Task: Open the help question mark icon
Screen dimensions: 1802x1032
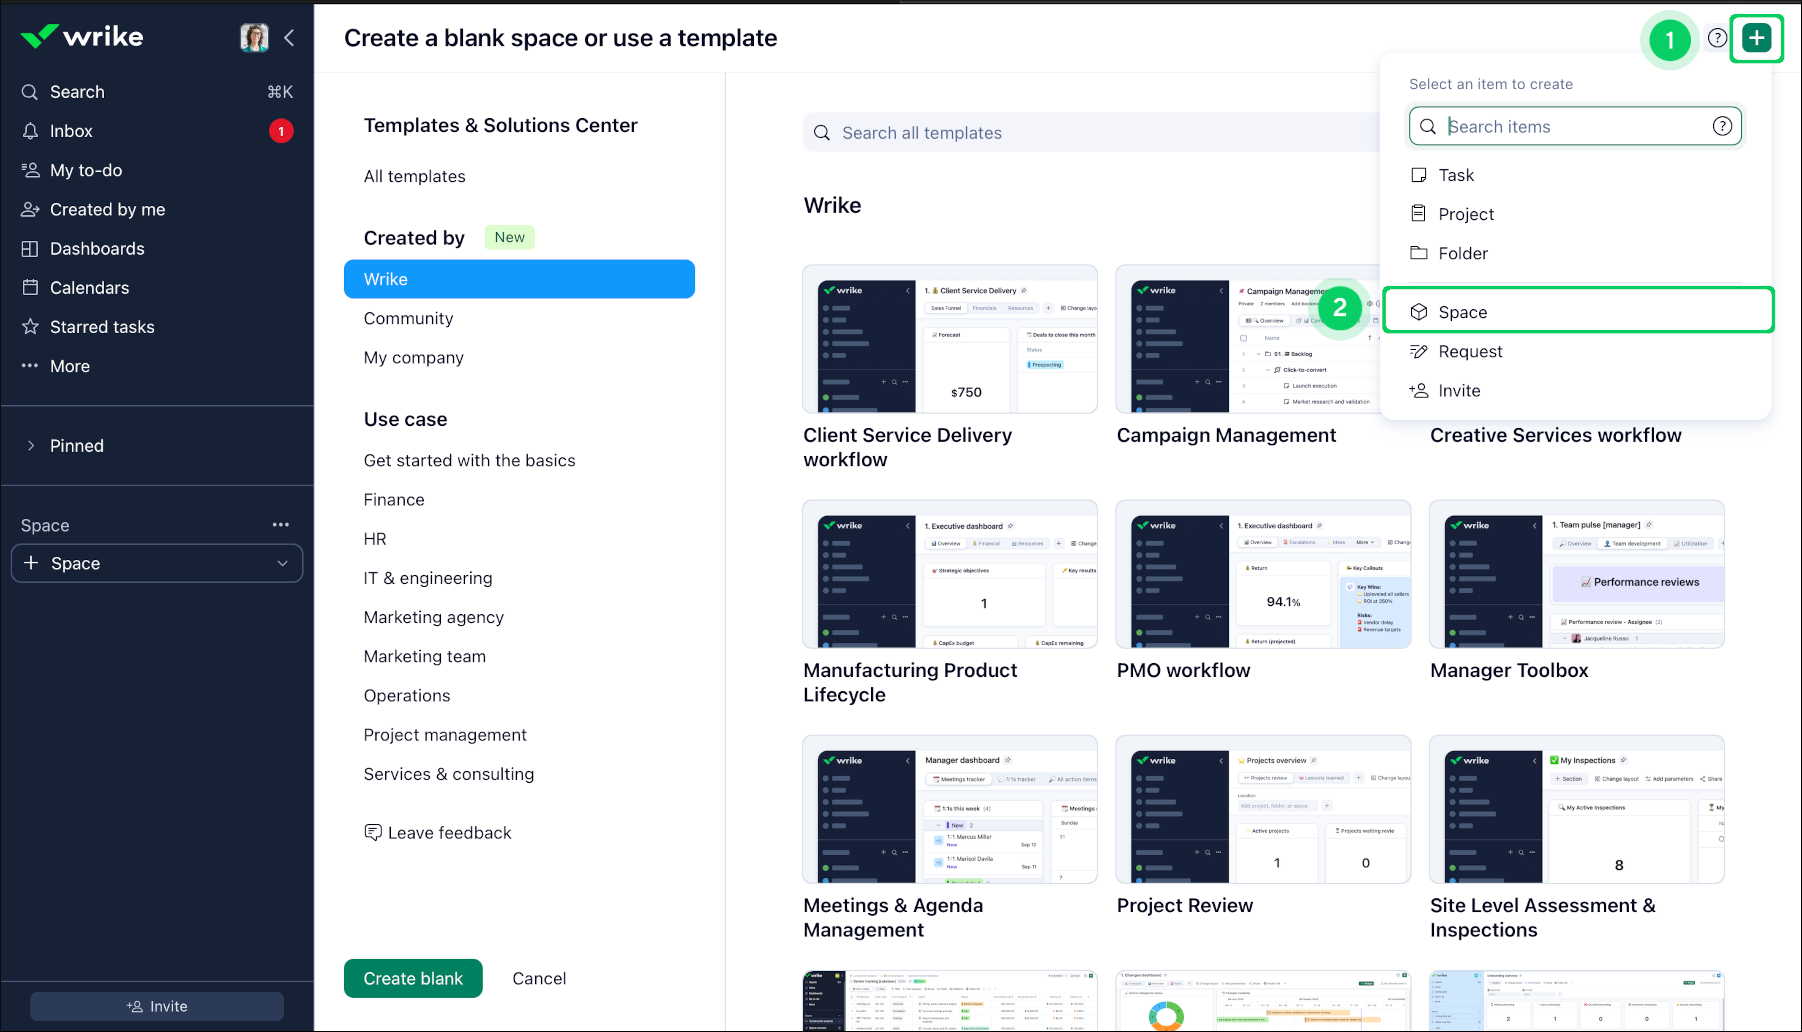Action: point(1717,38)
